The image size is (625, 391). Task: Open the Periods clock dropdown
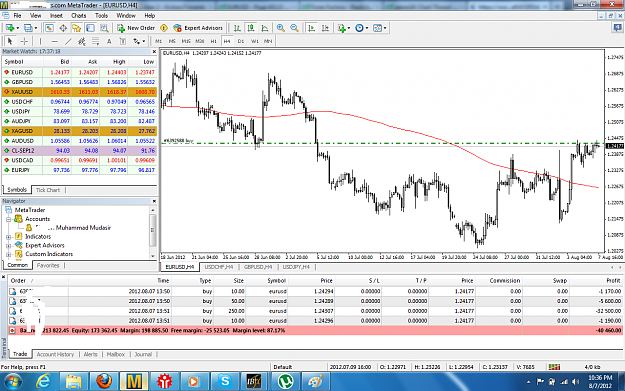click(362, 28)
